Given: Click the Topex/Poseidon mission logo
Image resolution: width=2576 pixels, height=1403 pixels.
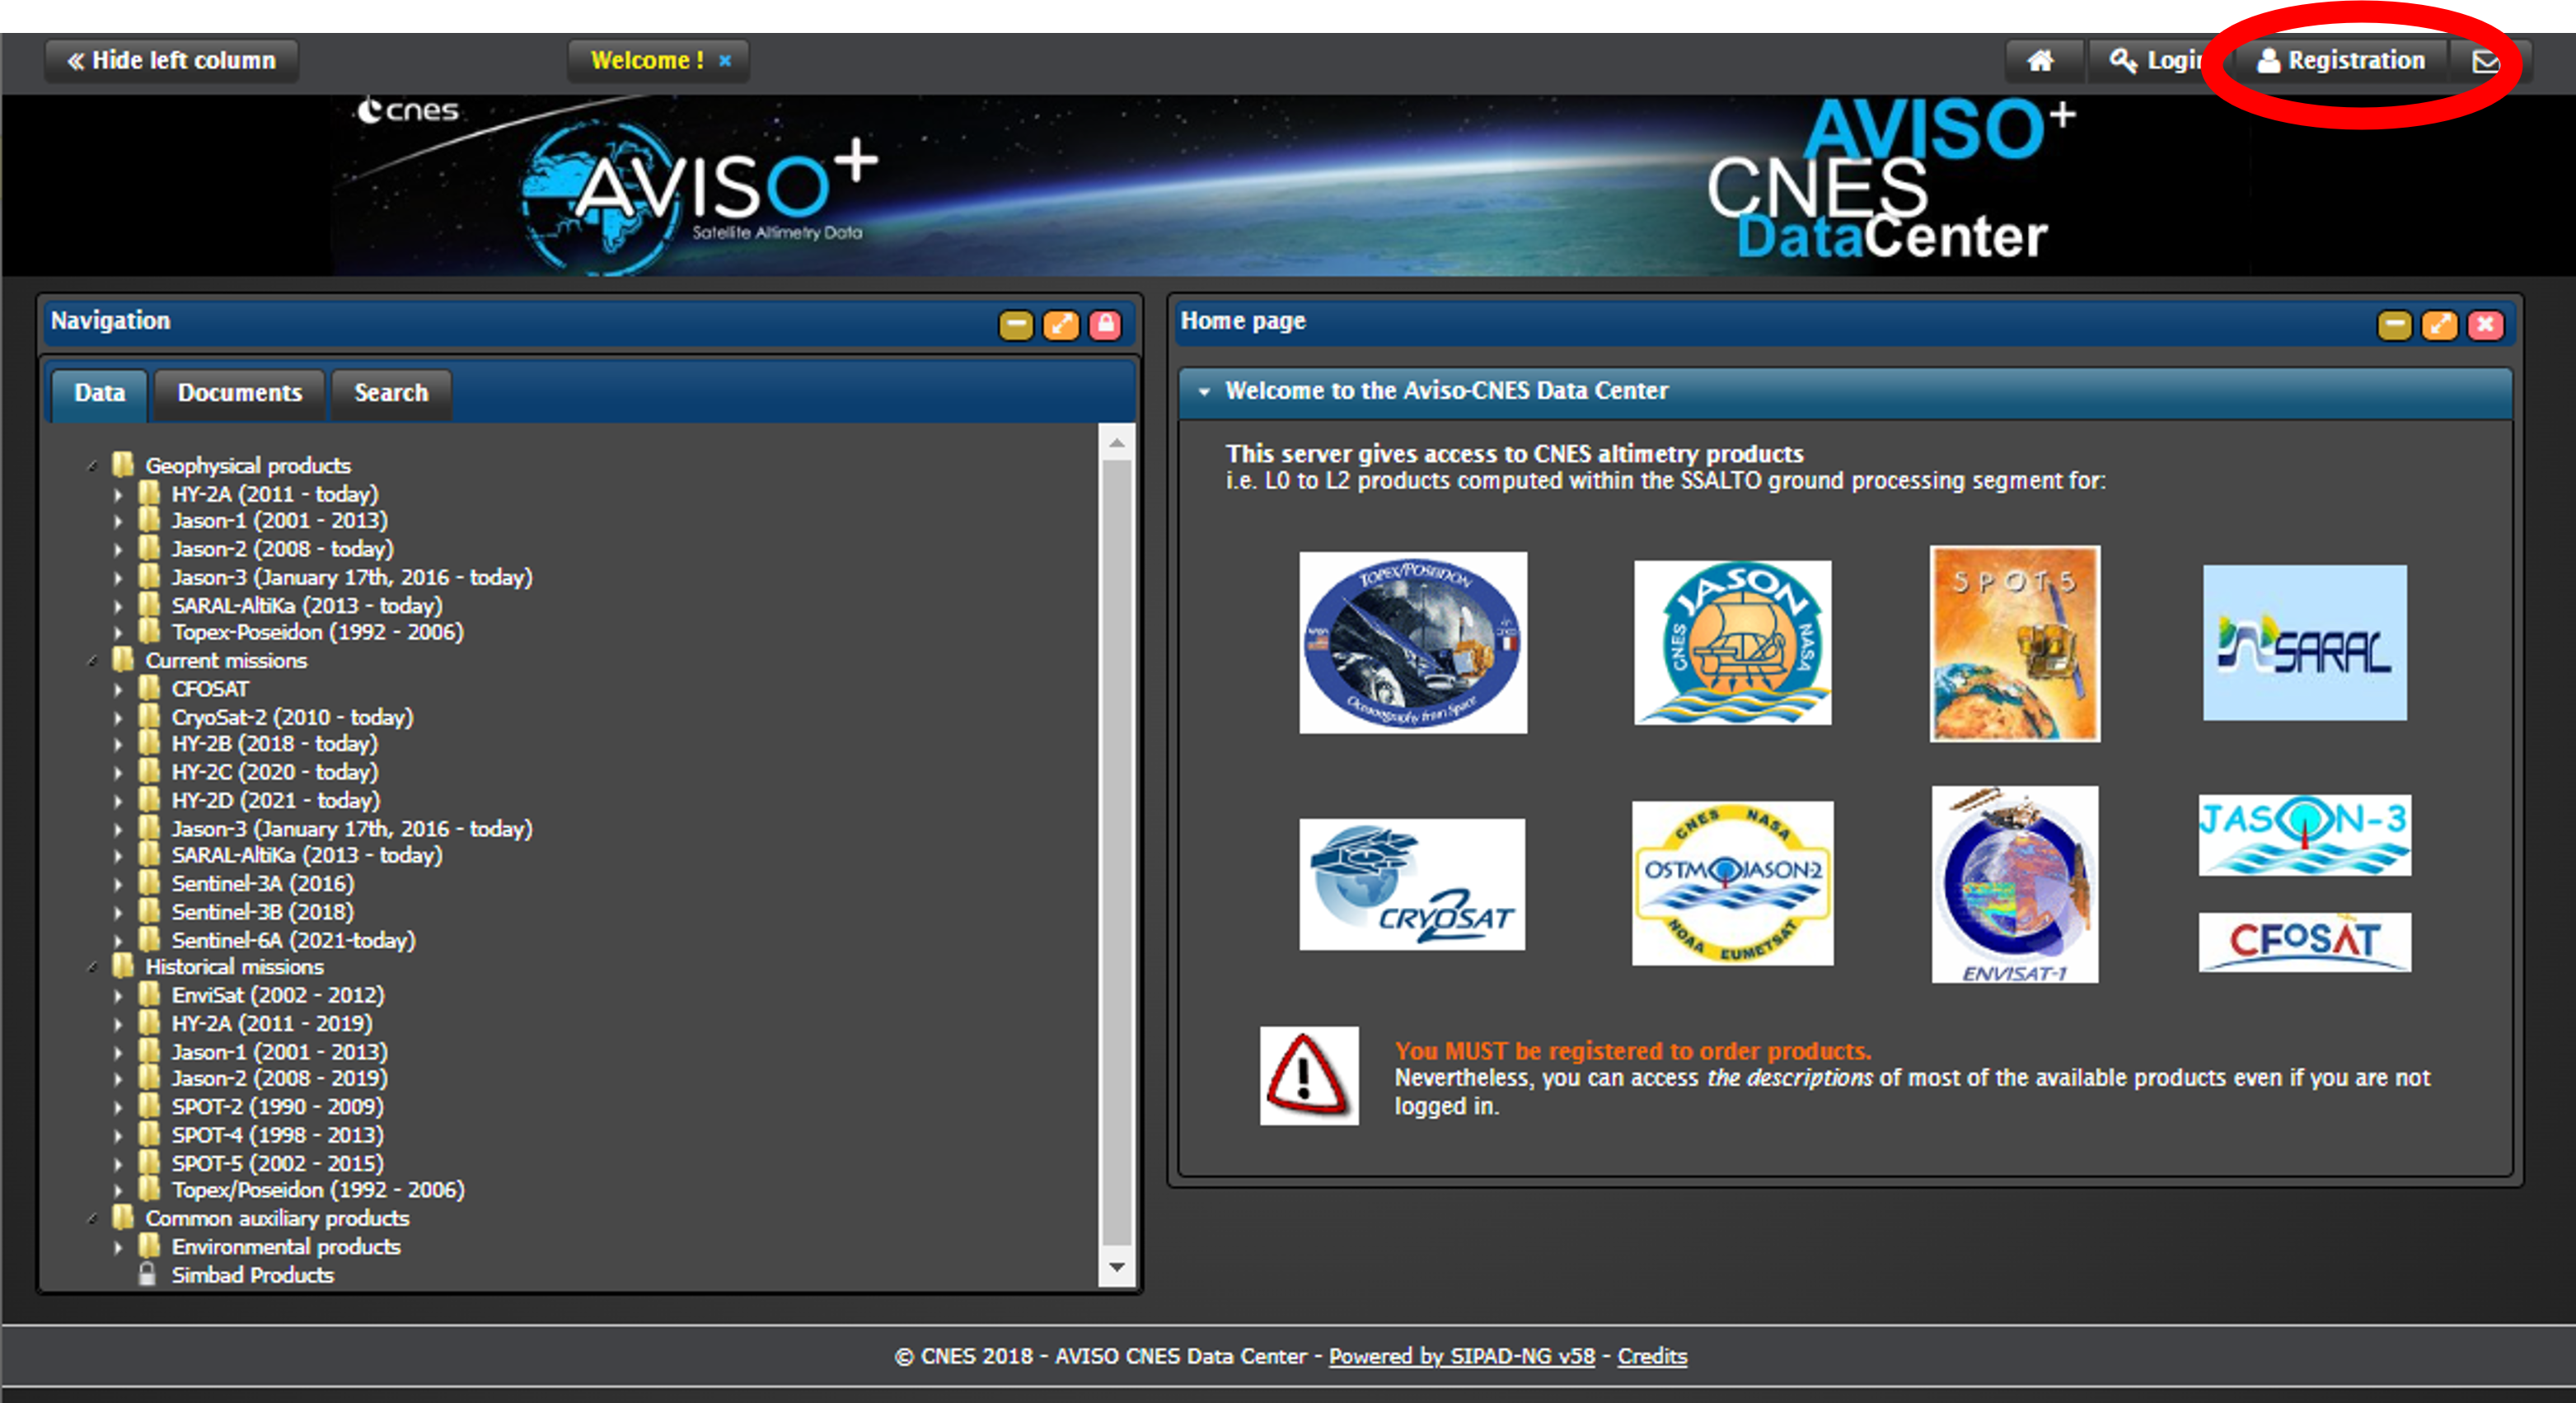Looking at the screenshot, I should 1413,643.
